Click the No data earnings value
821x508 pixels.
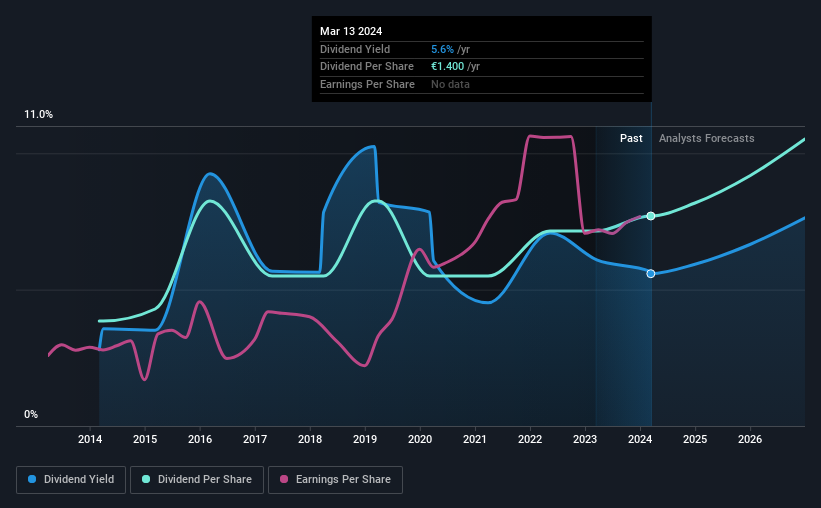pos(450,84)
